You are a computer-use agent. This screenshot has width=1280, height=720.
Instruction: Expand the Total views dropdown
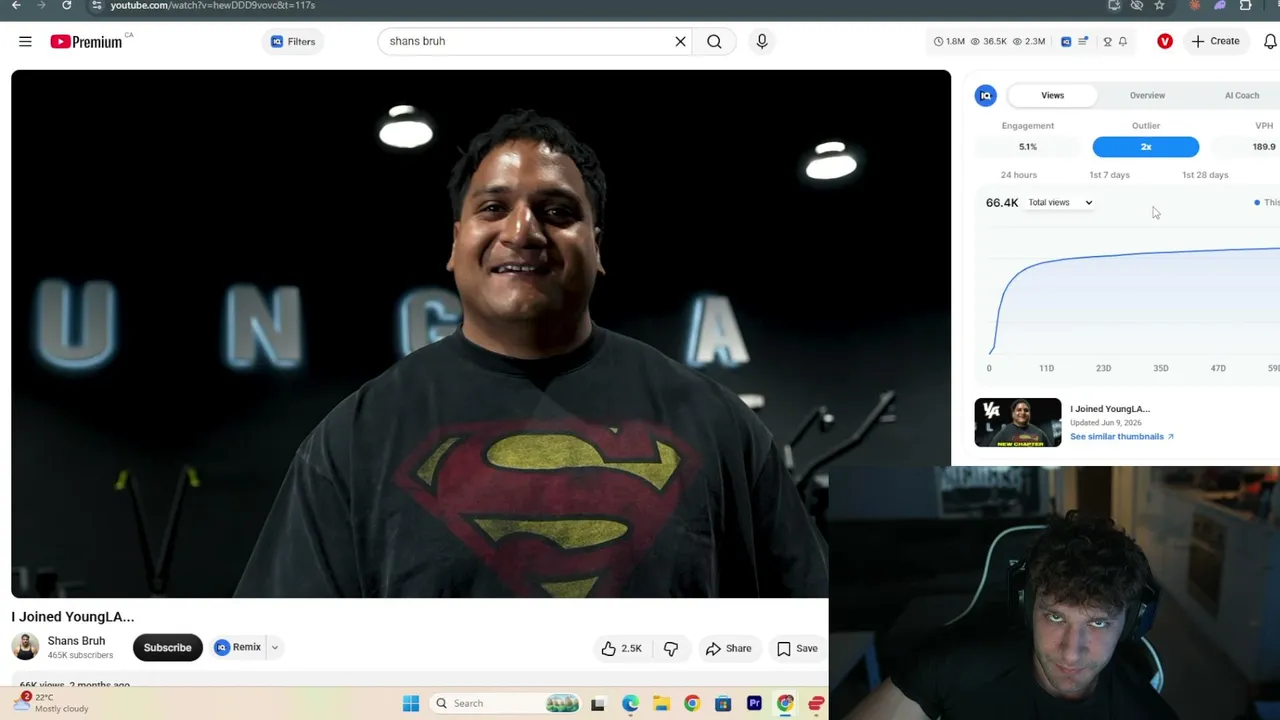coord(1060,203)
